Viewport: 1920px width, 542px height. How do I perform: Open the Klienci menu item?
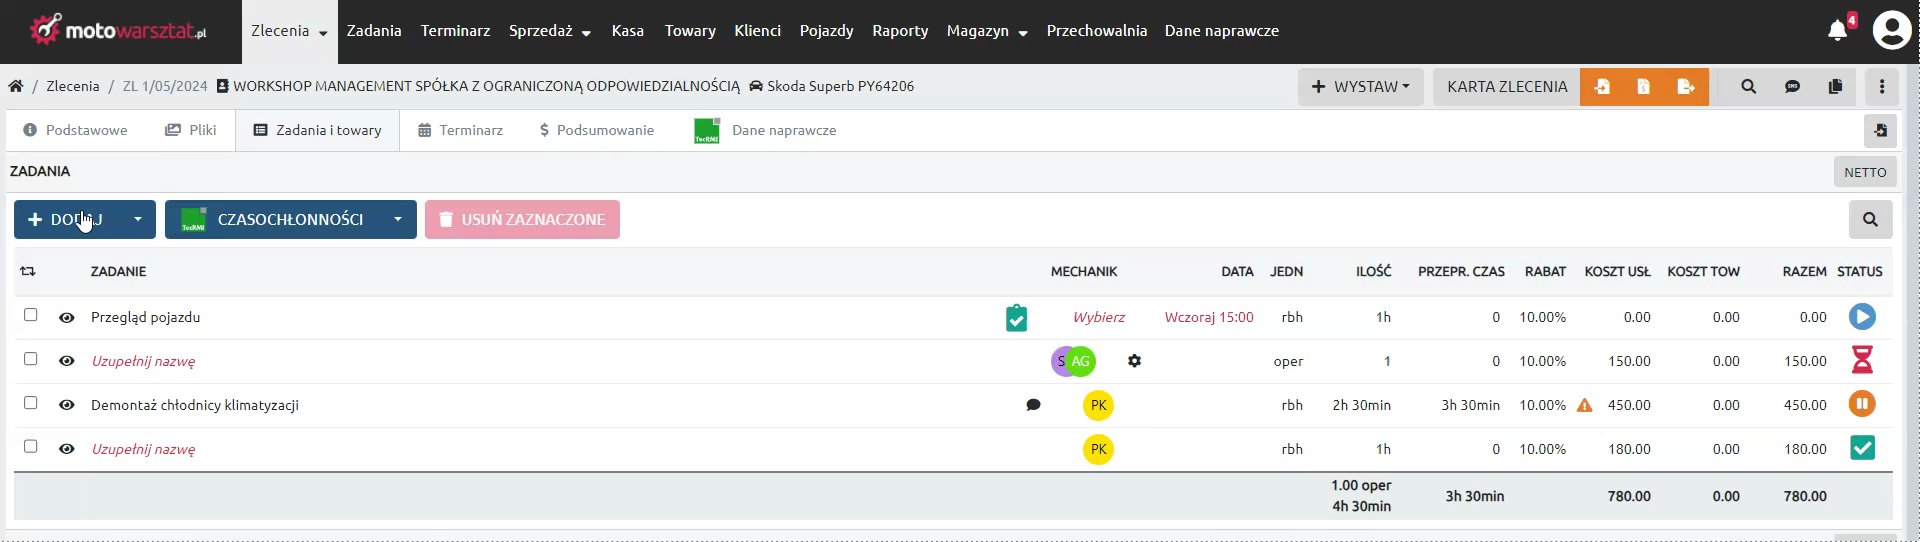pos(757,31)
